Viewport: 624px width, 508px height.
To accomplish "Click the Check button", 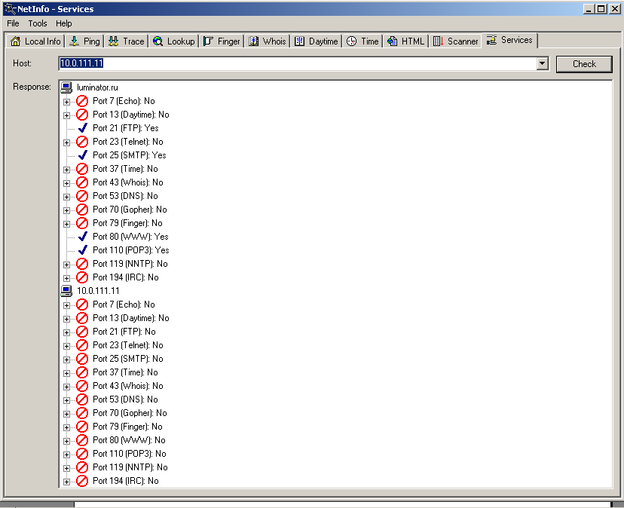I will pos(584,64).
